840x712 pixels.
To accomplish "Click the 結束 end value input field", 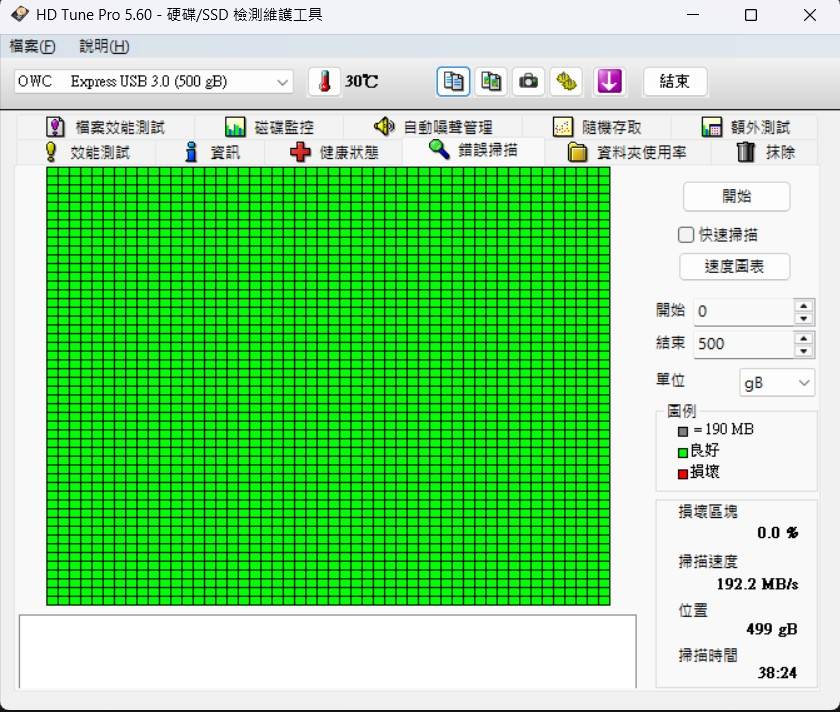I will pos(742,343).
